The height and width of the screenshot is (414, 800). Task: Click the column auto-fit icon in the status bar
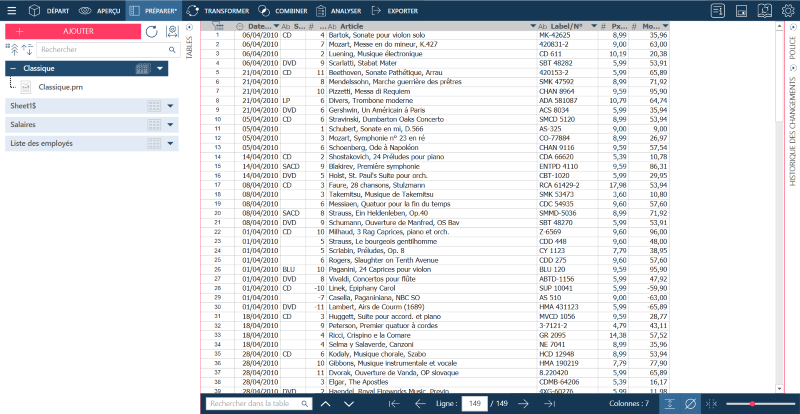point(711,404)
